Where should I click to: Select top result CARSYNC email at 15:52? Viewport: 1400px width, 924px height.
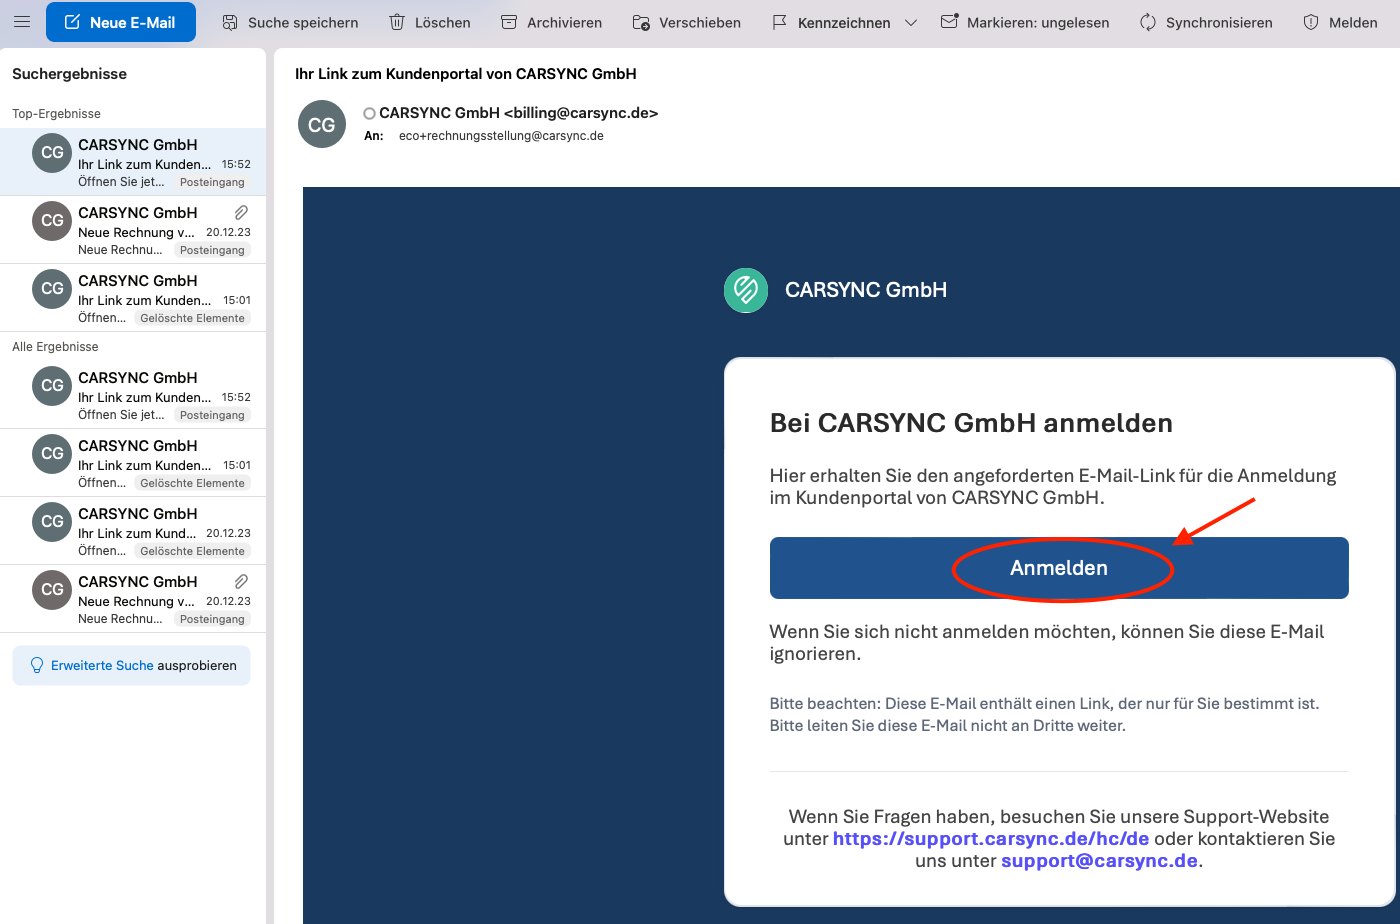click(133, 162)
